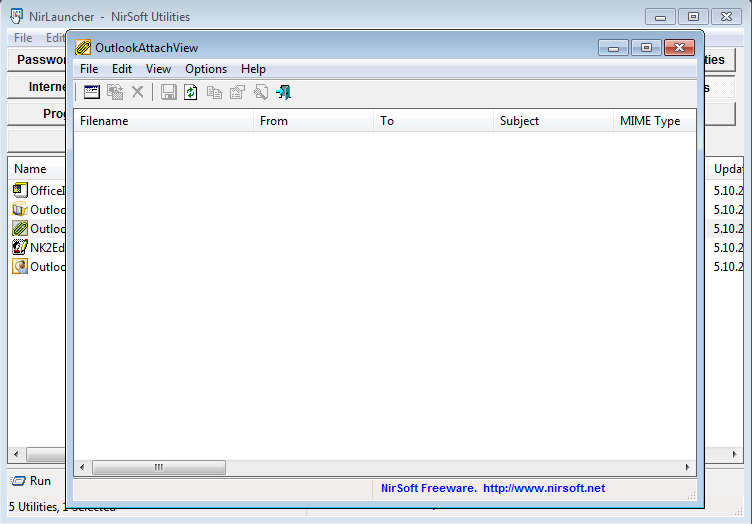Screen dimensions: 752x524
Task: Close the OutlookAttachView window
Action: pos(679,47)
